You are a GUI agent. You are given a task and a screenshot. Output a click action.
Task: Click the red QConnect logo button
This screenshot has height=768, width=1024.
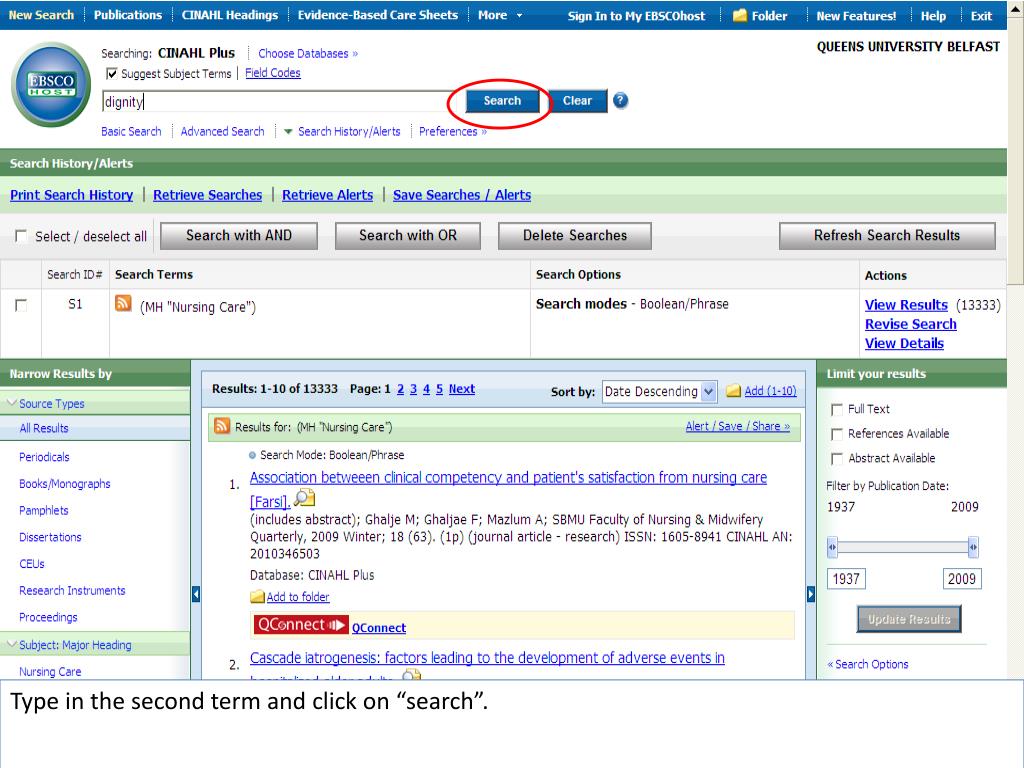[300, 625]
